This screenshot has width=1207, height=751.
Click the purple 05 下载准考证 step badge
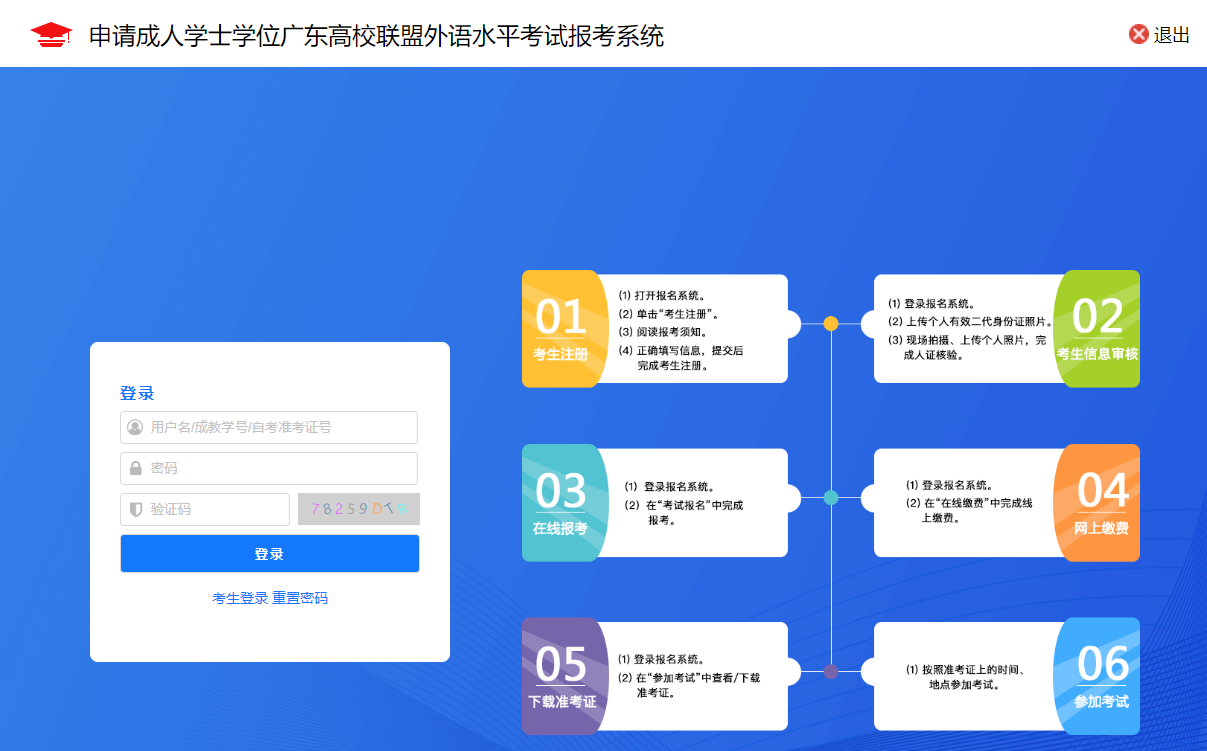(x=562, y=676)
